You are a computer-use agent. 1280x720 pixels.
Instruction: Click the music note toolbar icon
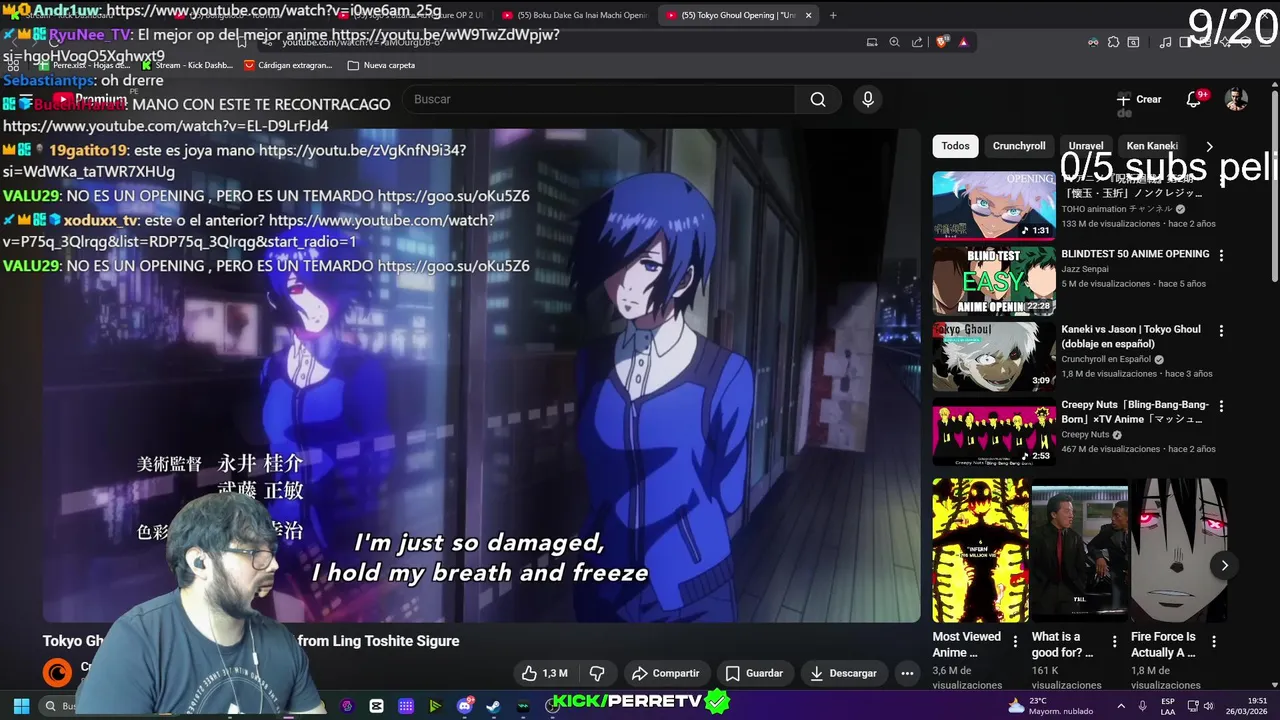(x=1165, y=42)
